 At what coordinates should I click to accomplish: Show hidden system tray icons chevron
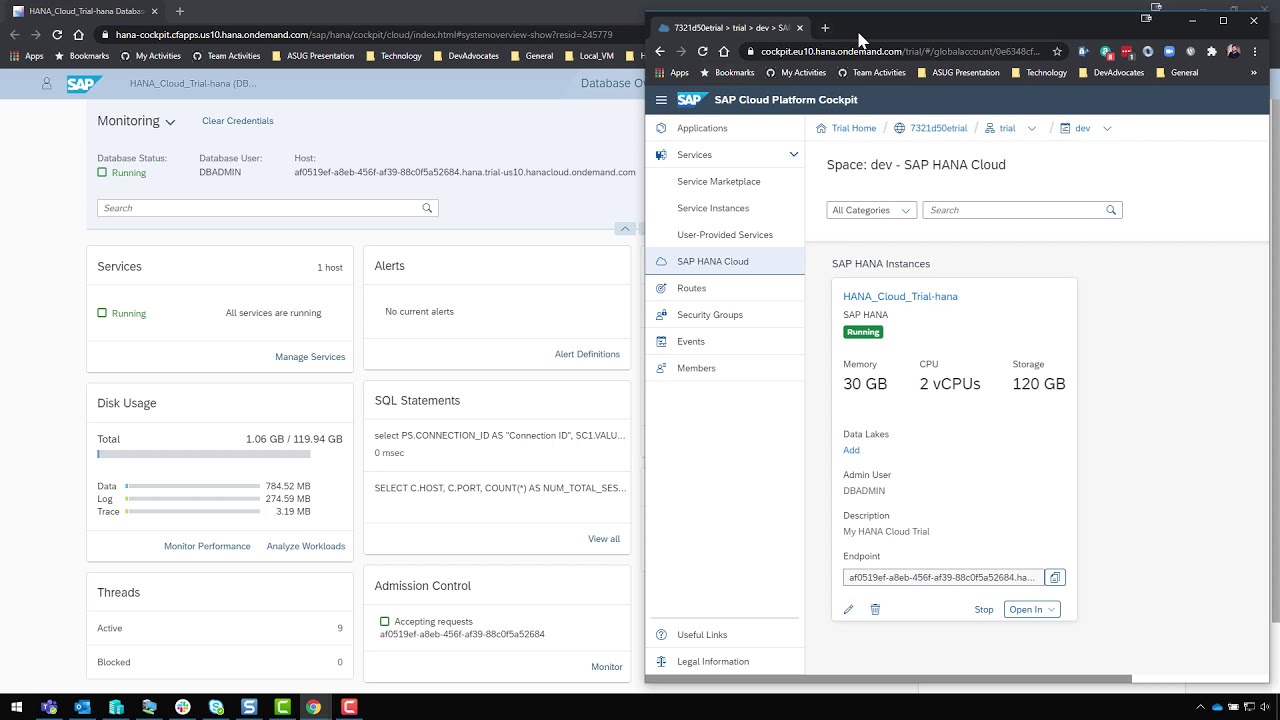[1200, 707]
